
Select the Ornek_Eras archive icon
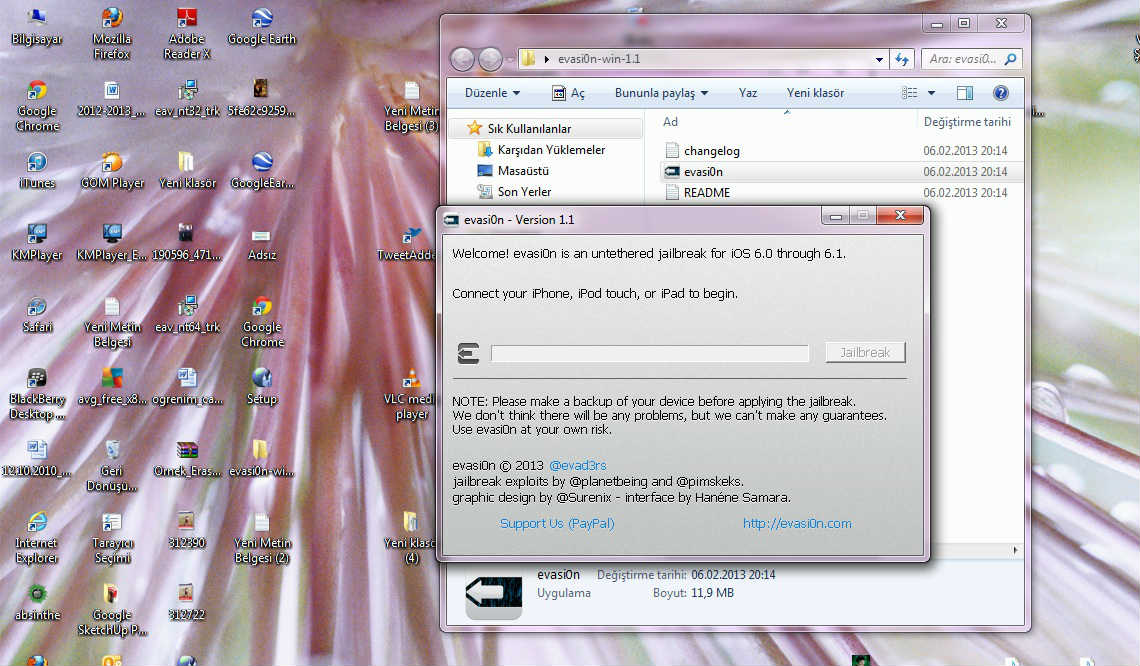click(187, 459)
